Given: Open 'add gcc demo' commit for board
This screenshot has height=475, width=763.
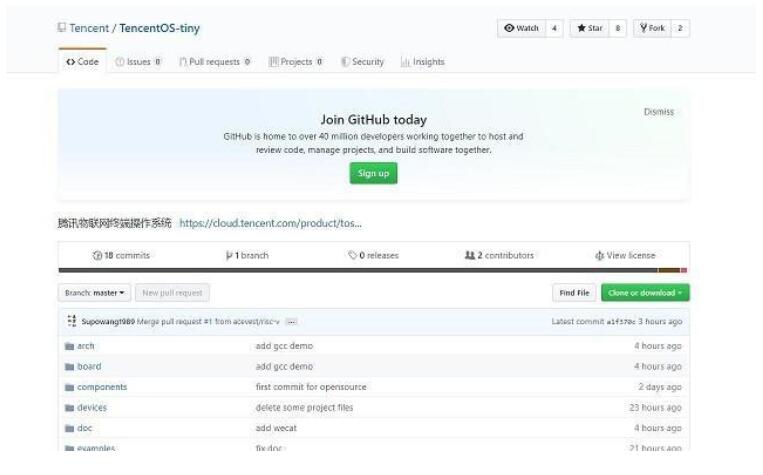Looking at the screenshot, I should 284,366.
